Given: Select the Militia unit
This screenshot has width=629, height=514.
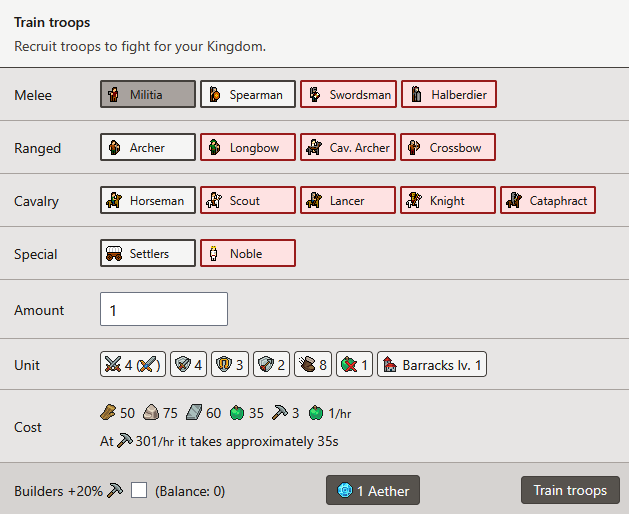Looking at the screenshot, I should pos(148,94).
